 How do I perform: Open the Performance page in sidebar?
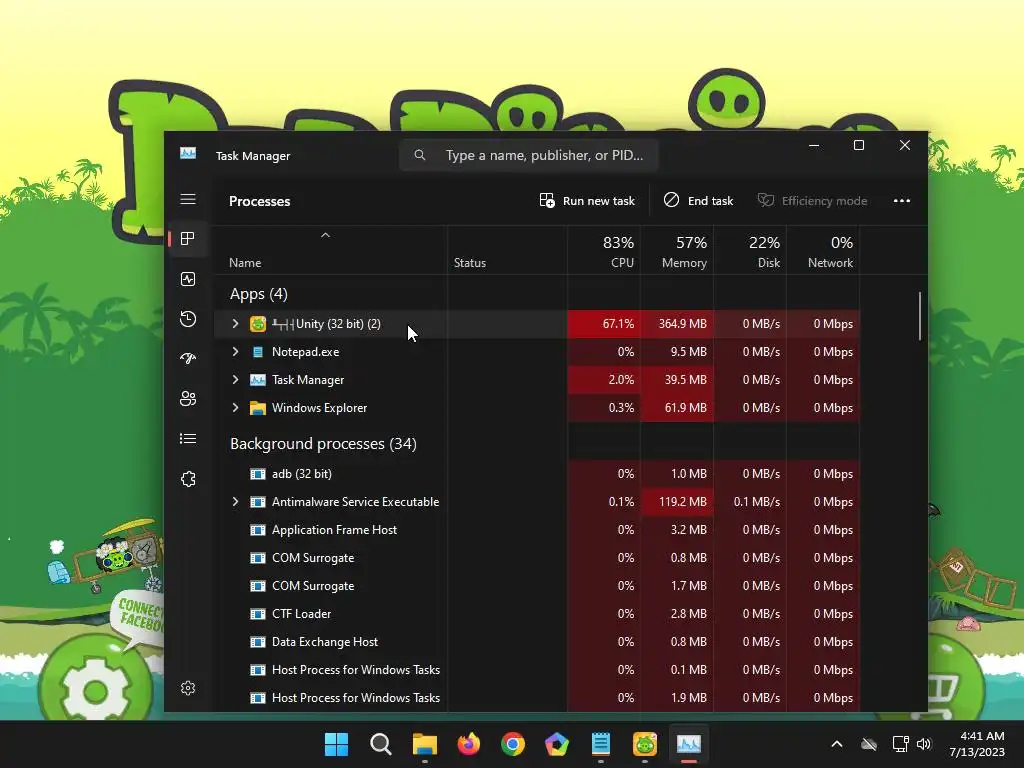(188, 279)
